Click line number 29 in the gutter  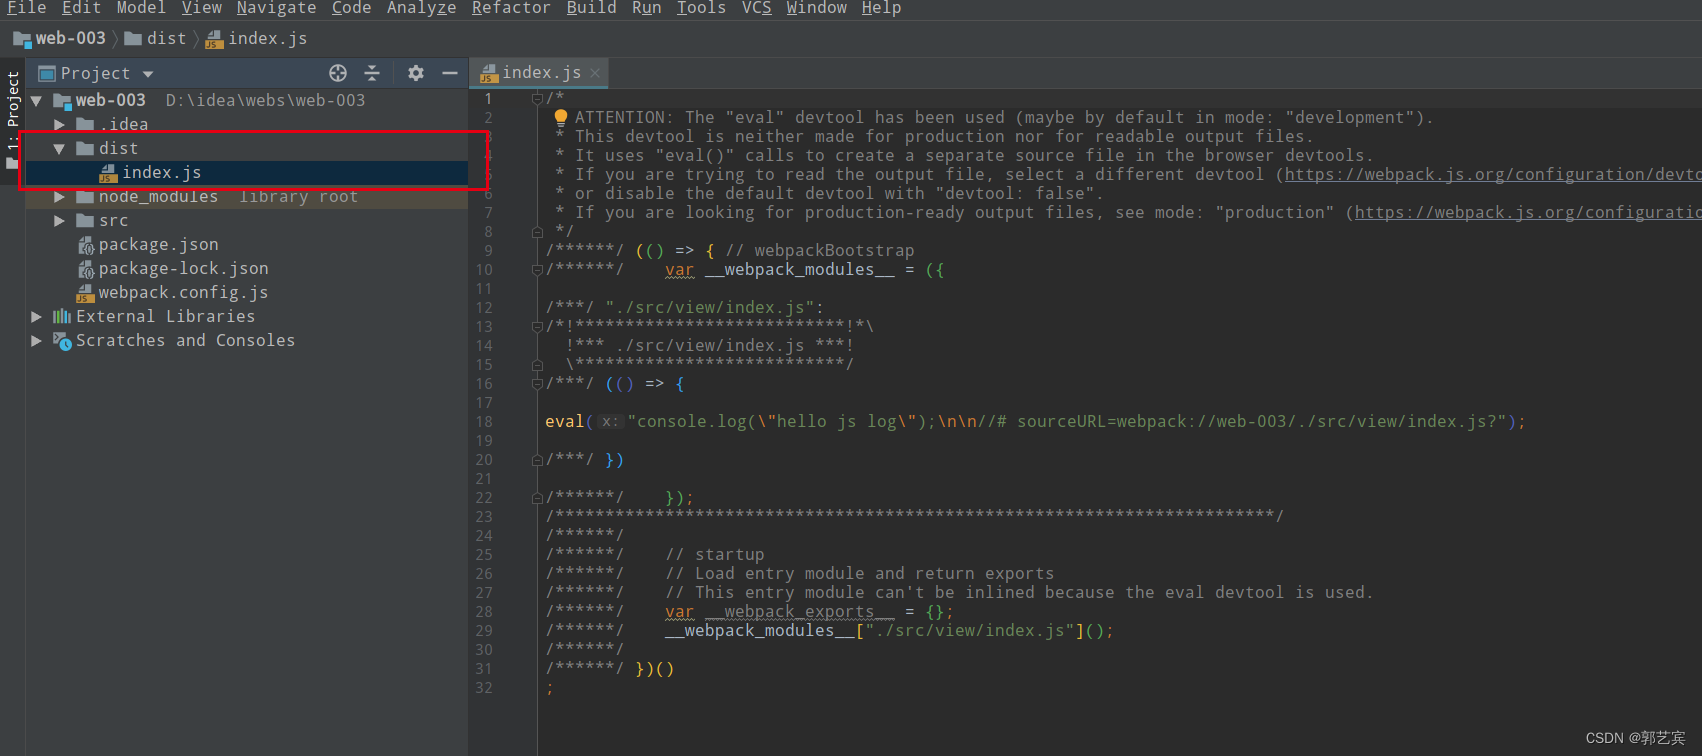coord(484,631)
